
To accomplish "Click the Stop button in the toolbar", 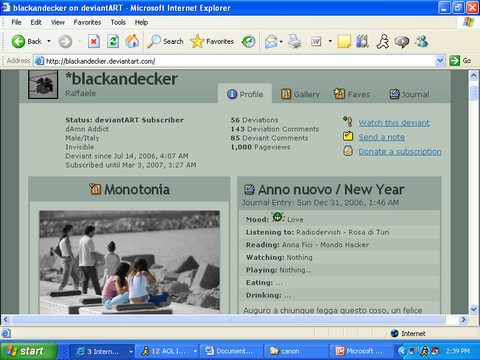I will click(x=94, y=42).
